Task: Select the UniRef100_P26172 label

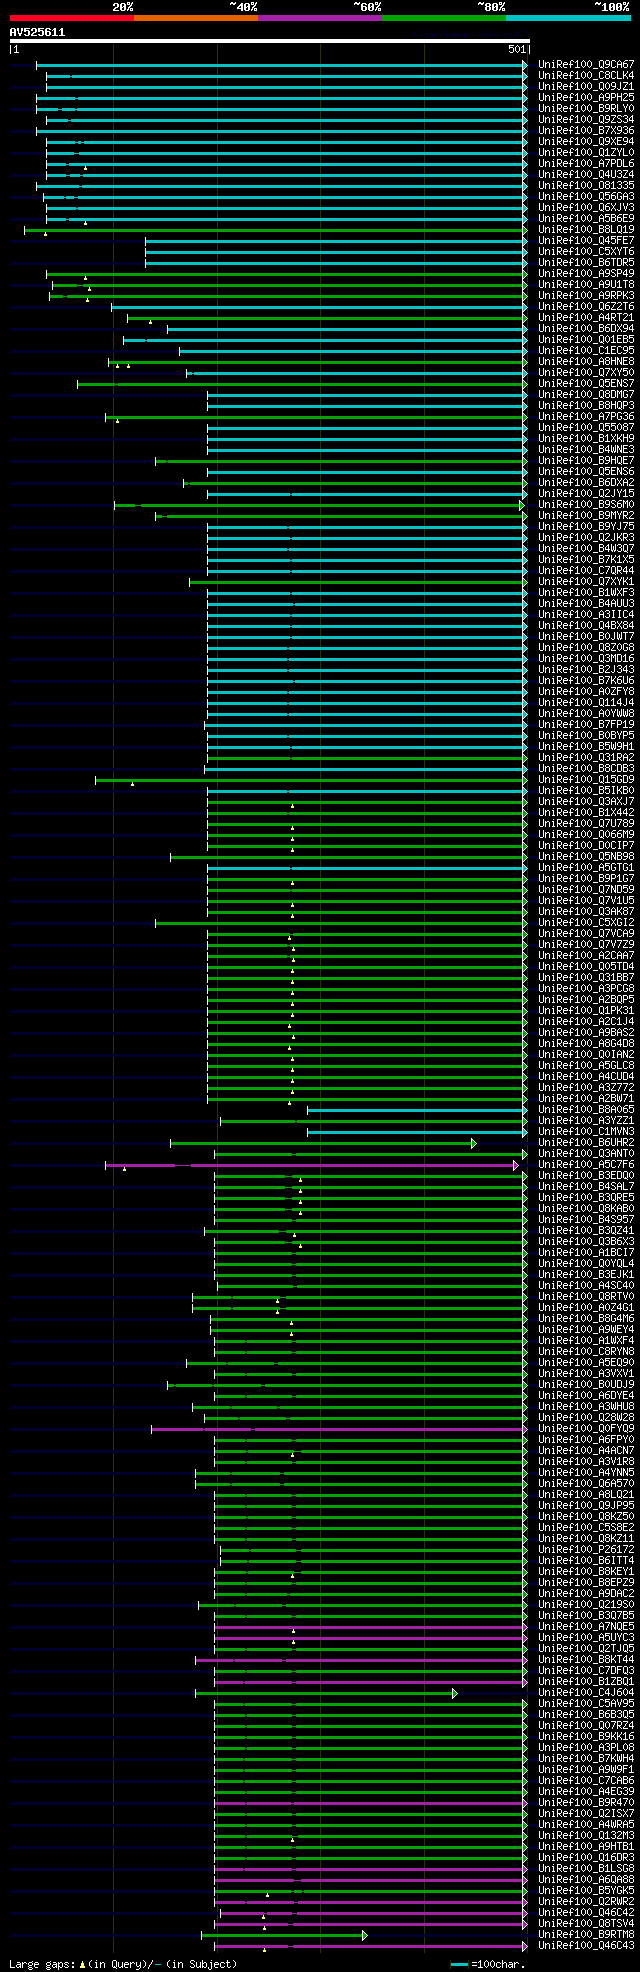Action: 586,1550
